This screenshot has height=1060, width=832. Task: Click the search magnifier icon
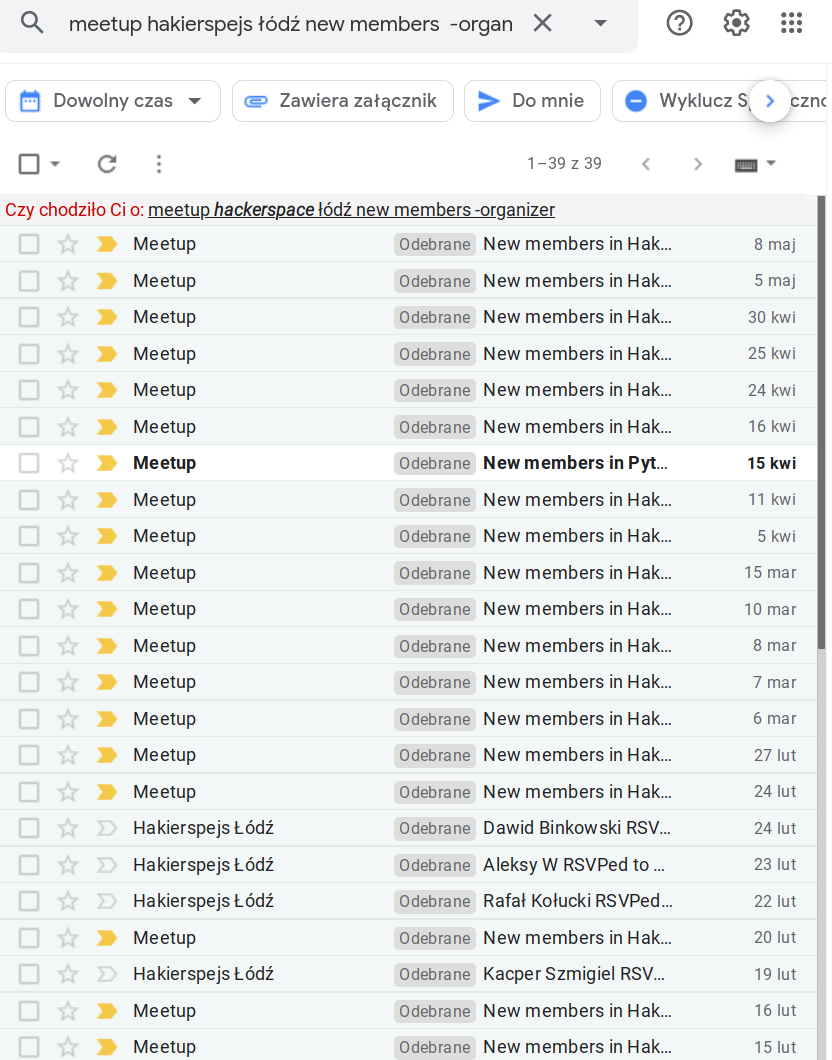(32, 24)
